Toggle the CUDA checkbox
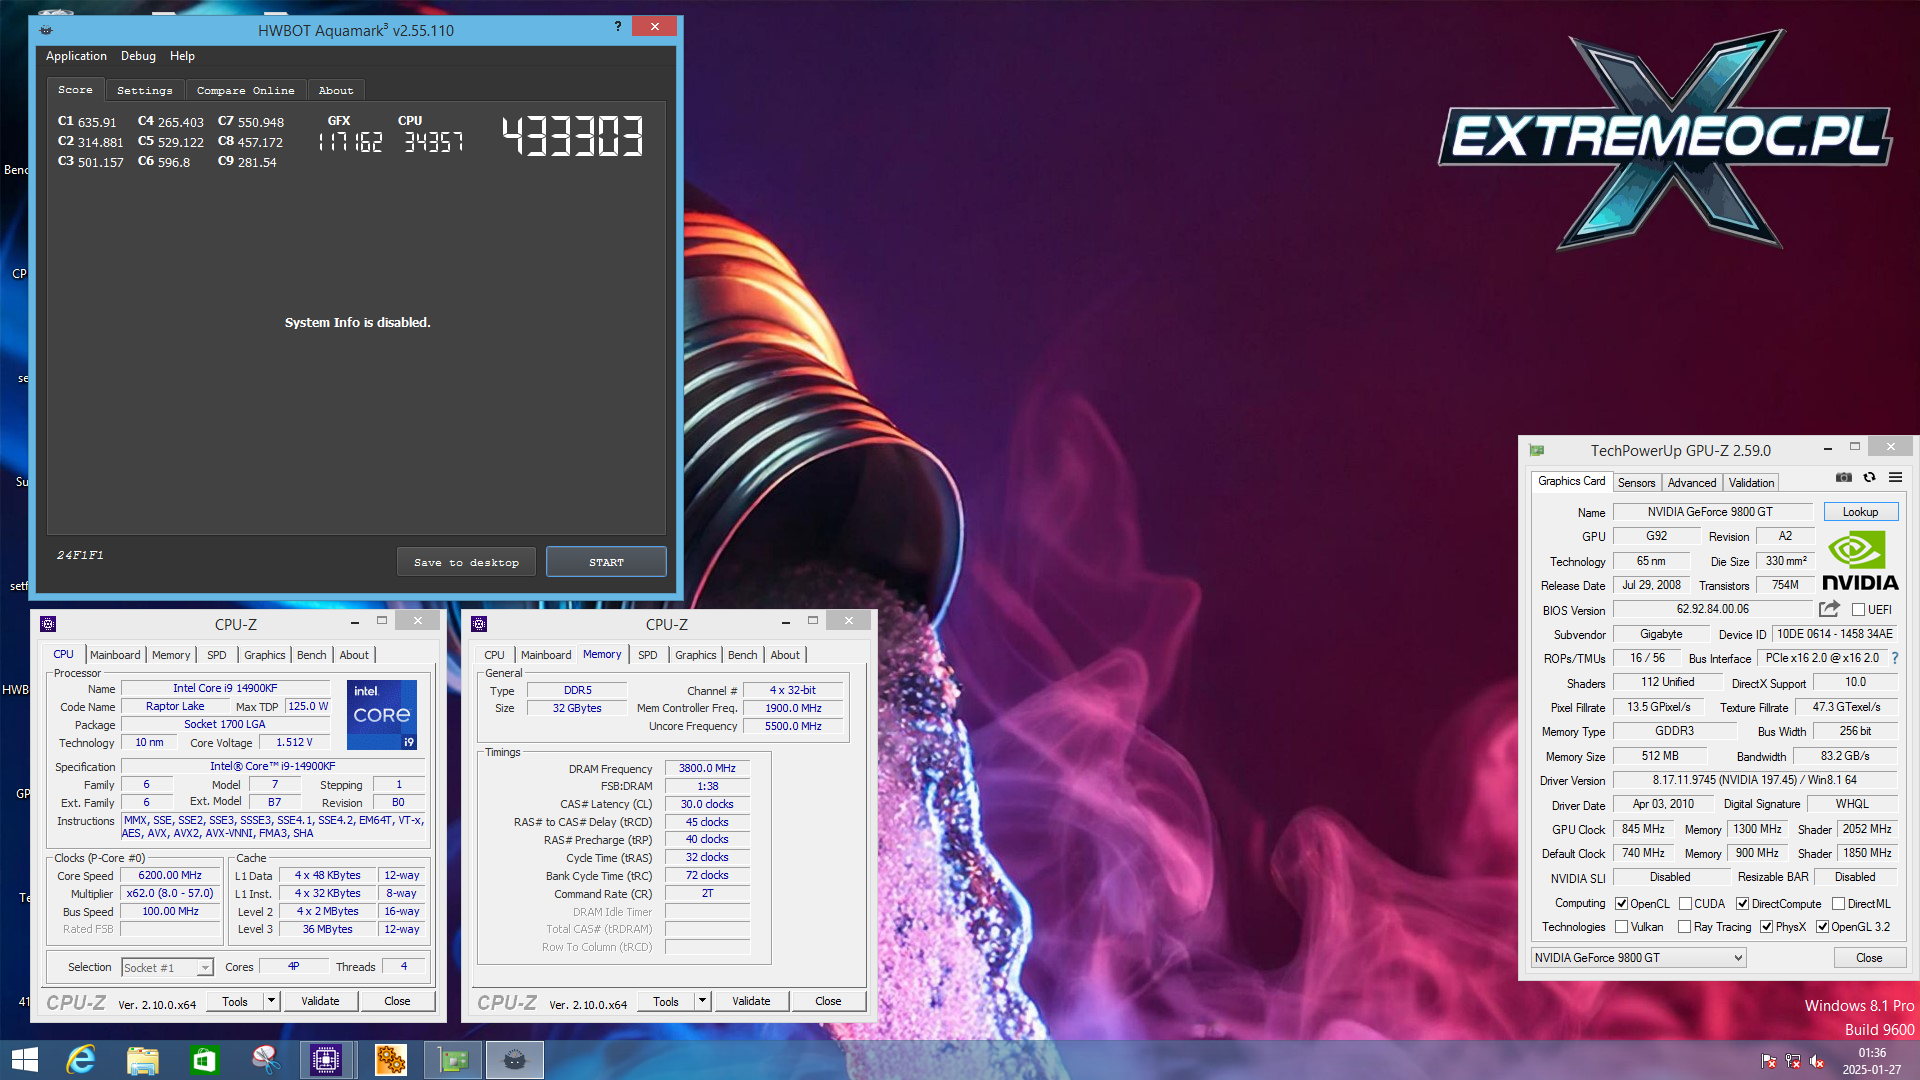This screenshot has height=1080, width=1920. click(x=1685, y=903)
